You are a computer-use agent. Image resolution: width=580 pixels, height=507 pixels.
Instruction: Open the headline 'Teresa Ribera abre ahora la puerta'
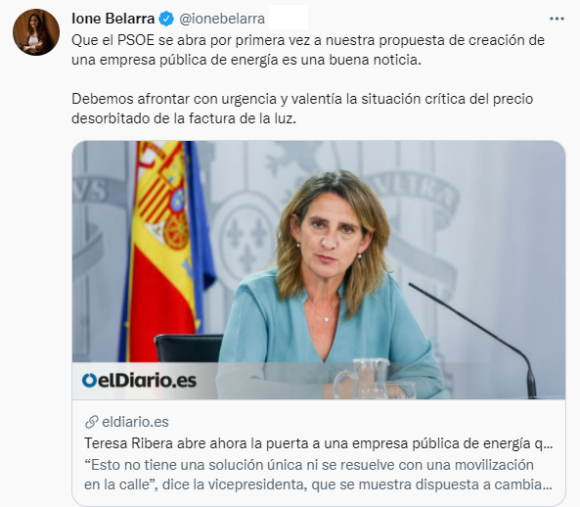318,443
